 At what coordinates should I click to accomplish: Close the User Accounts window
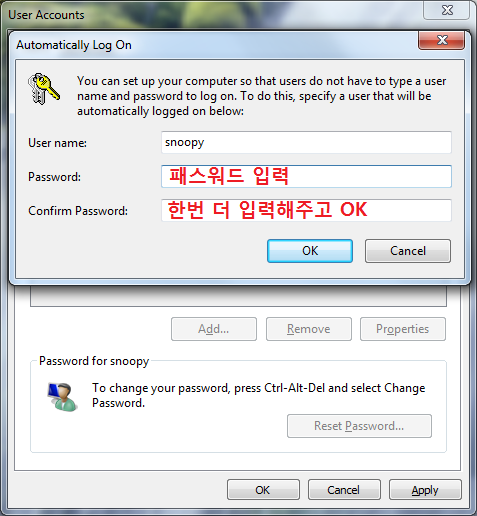tap(447, 10)
